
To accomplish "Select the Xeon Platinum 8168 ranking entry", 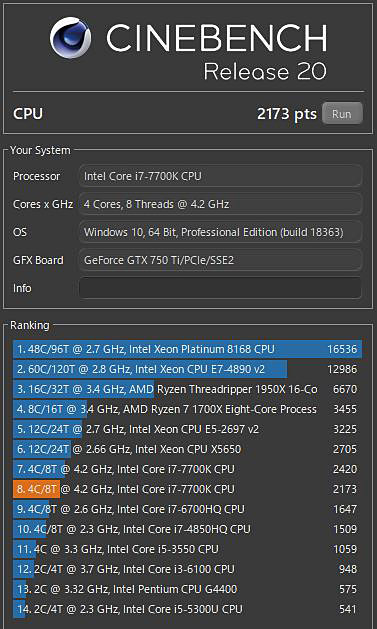I will coord(187,349).
